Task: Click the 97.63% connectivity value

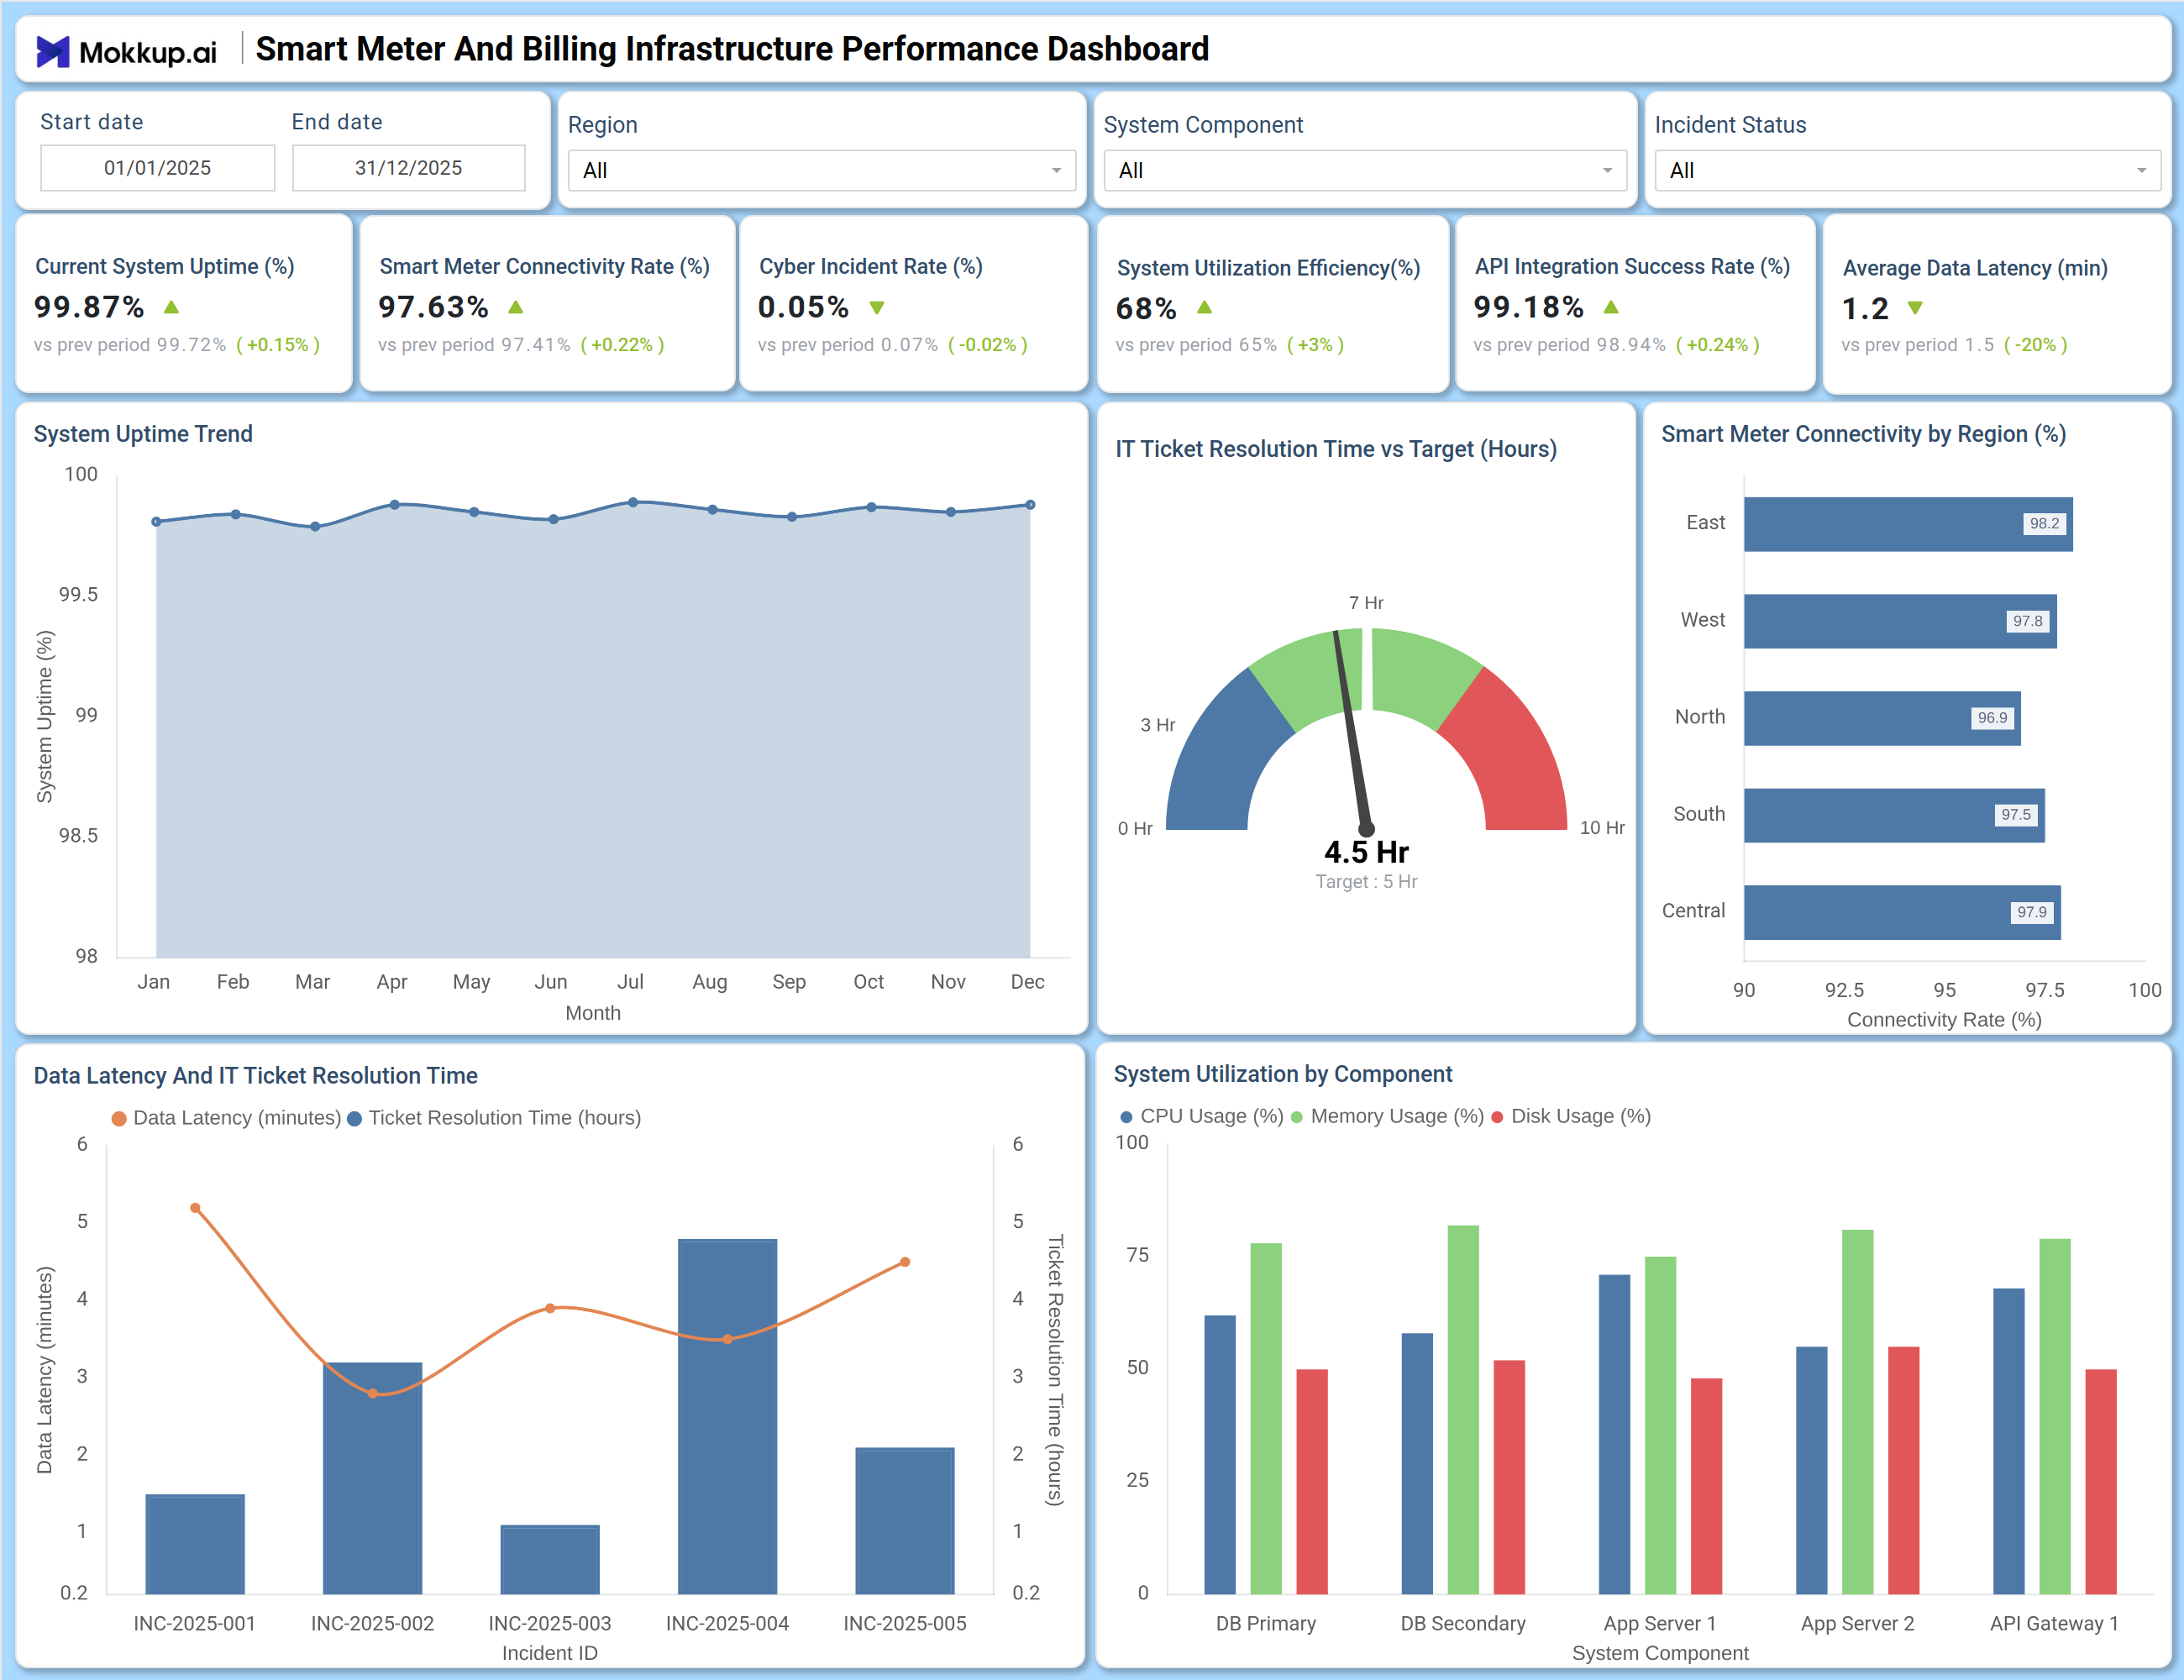Action: point(433,307)
